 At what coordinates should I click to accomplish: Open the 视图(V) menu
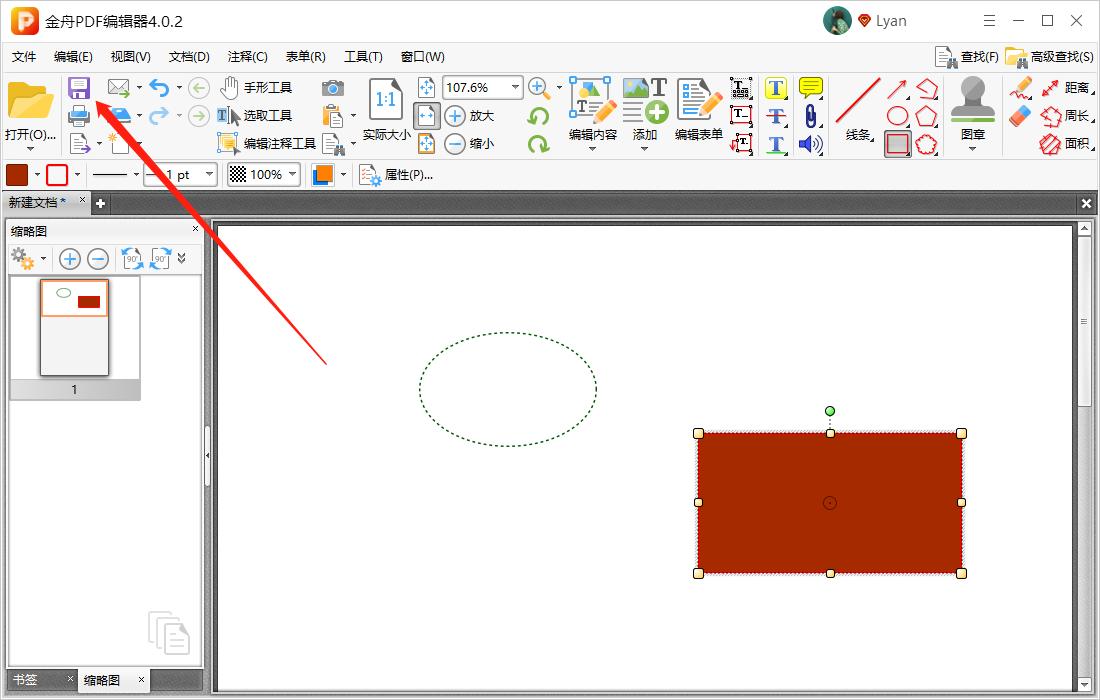pyautogui.click(x=130, y=57)
